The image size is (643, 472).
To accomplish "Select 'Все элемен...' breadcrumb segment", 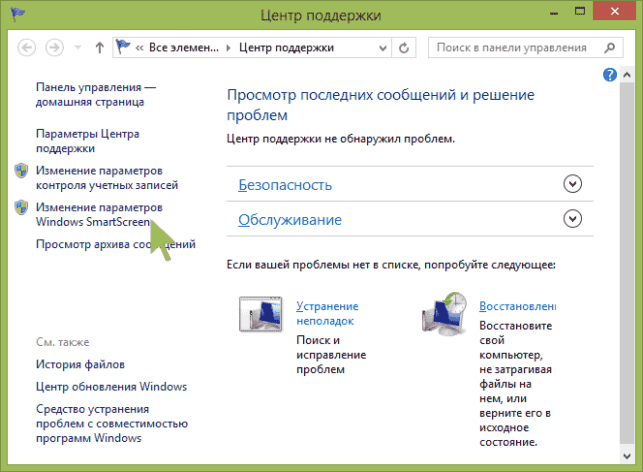I will click(184, 48).
